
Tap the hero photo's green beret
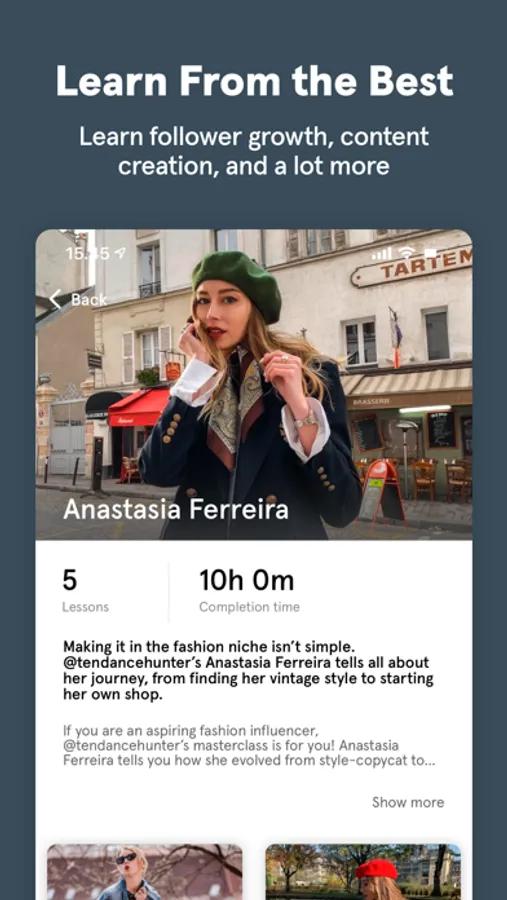coord(236,284)
